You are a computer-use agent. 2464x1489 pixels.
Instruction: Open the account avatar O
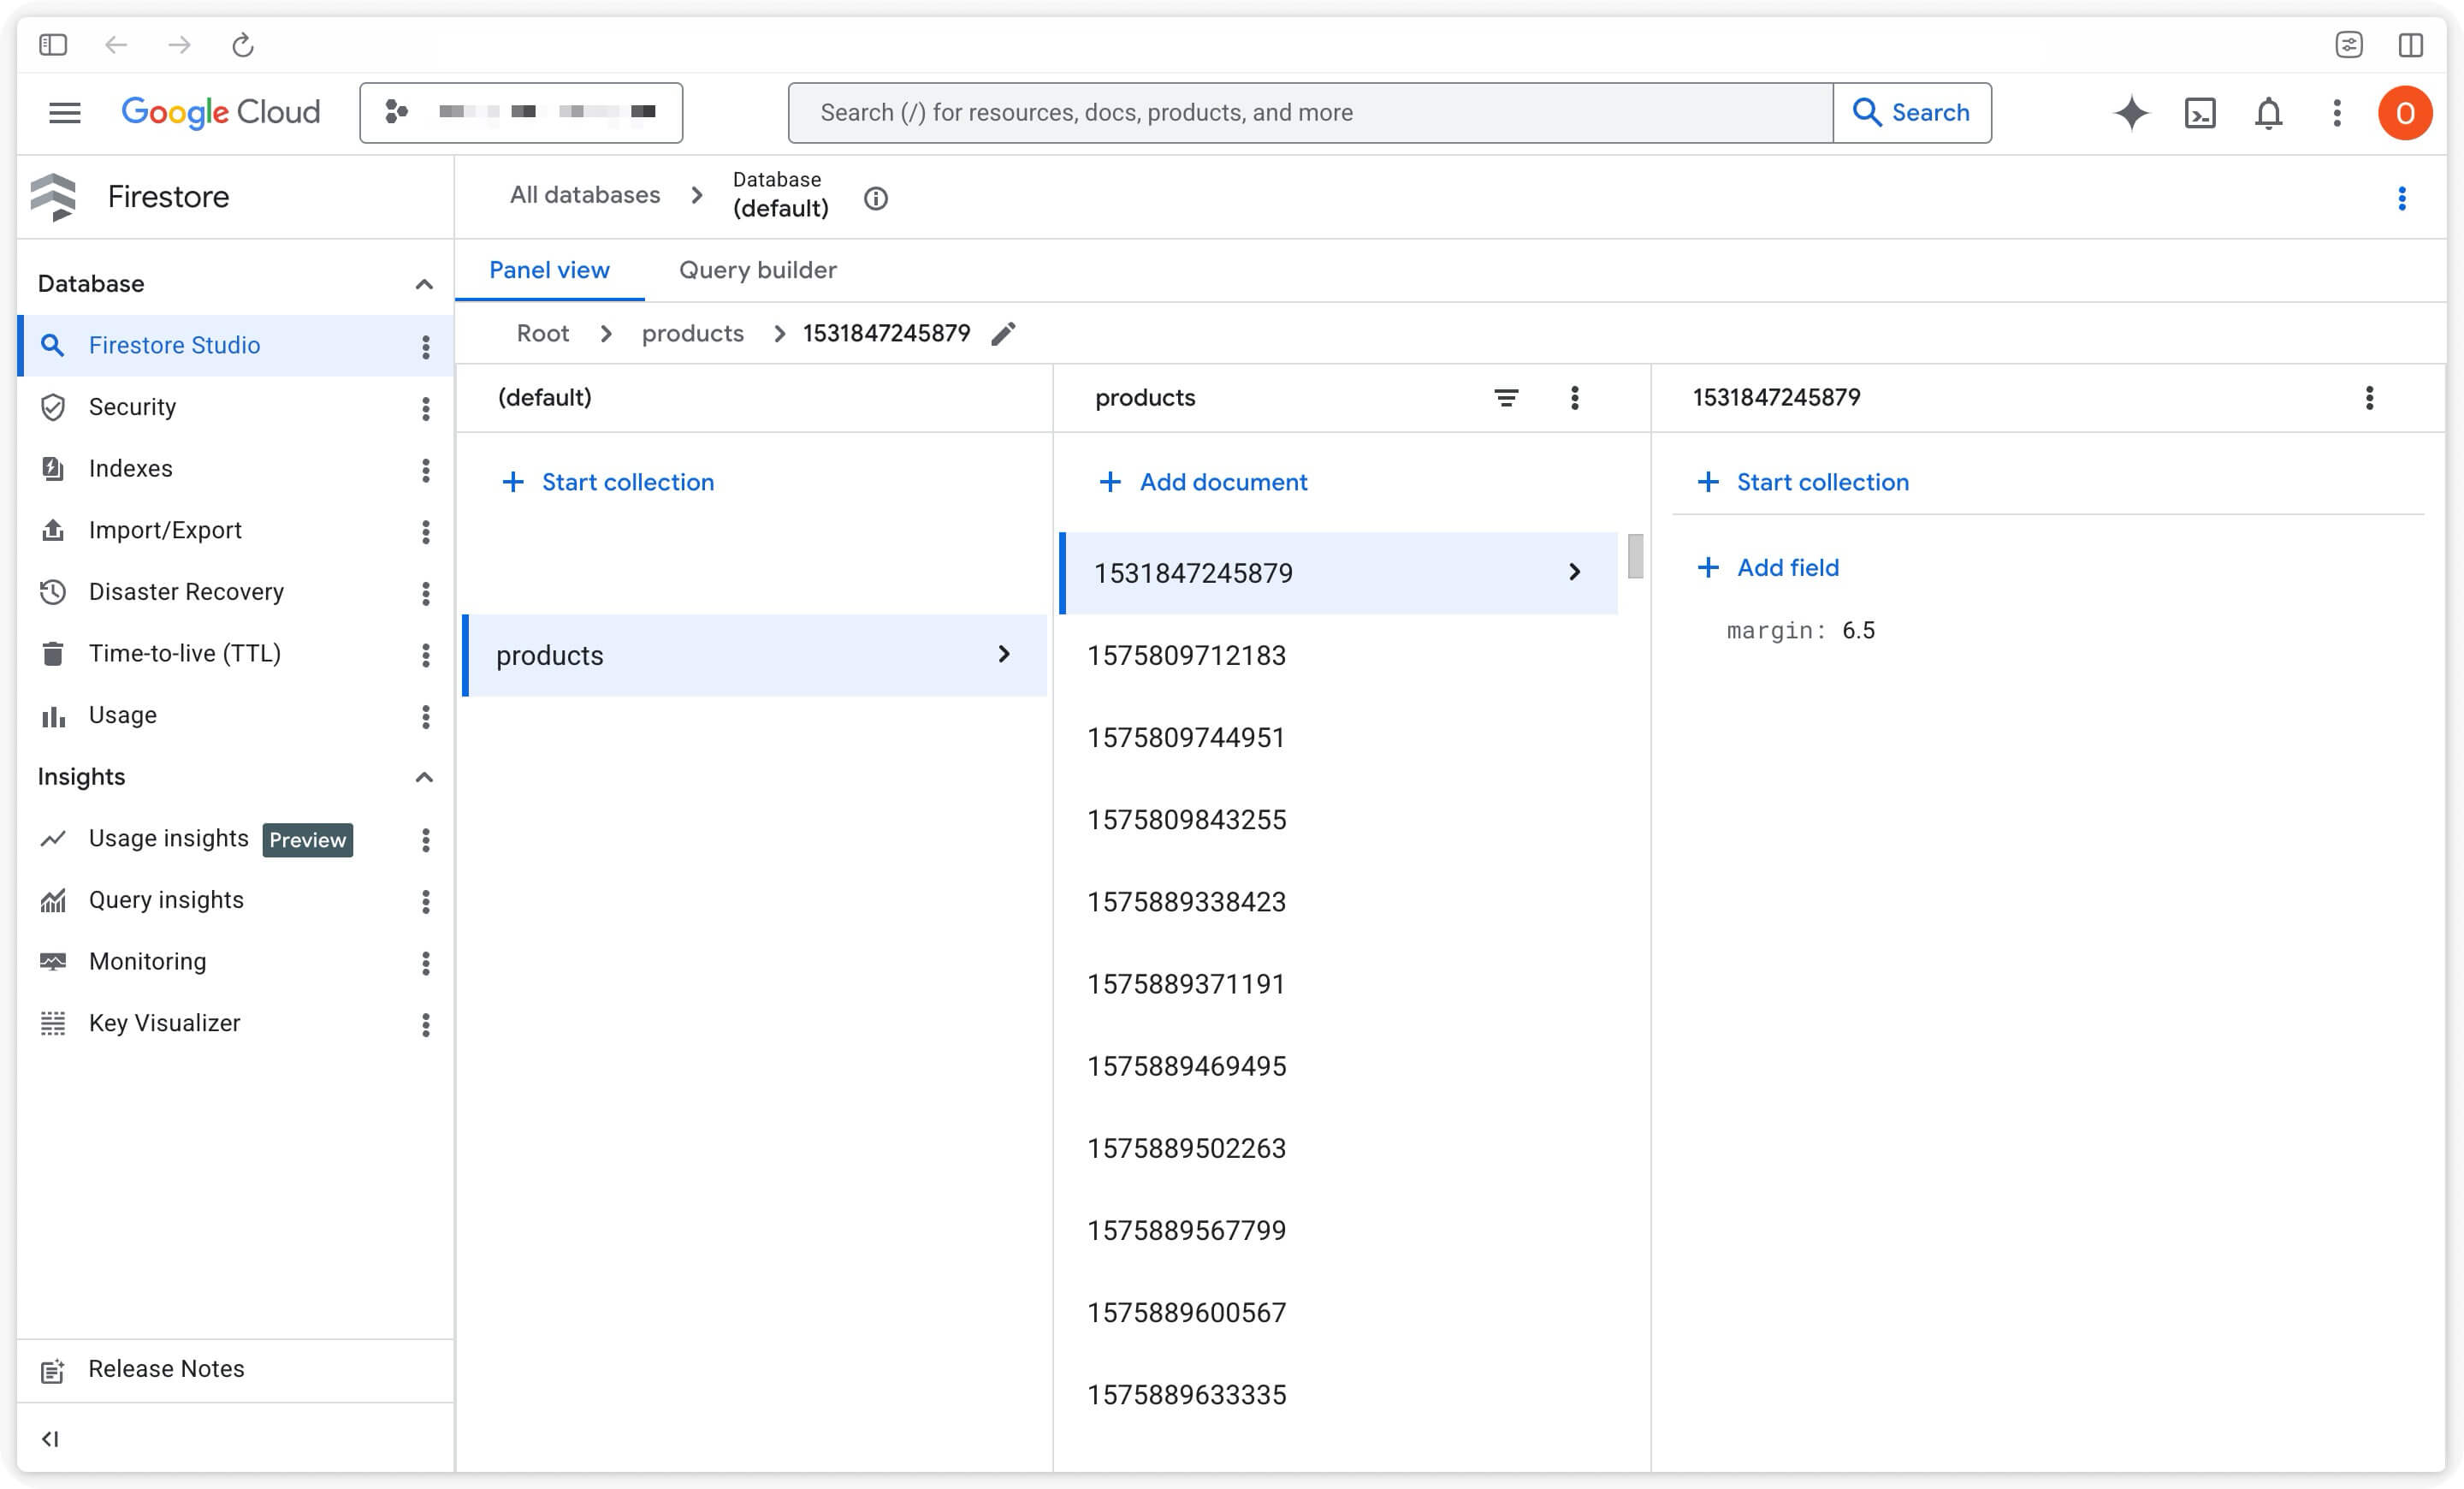[2405, 113]
